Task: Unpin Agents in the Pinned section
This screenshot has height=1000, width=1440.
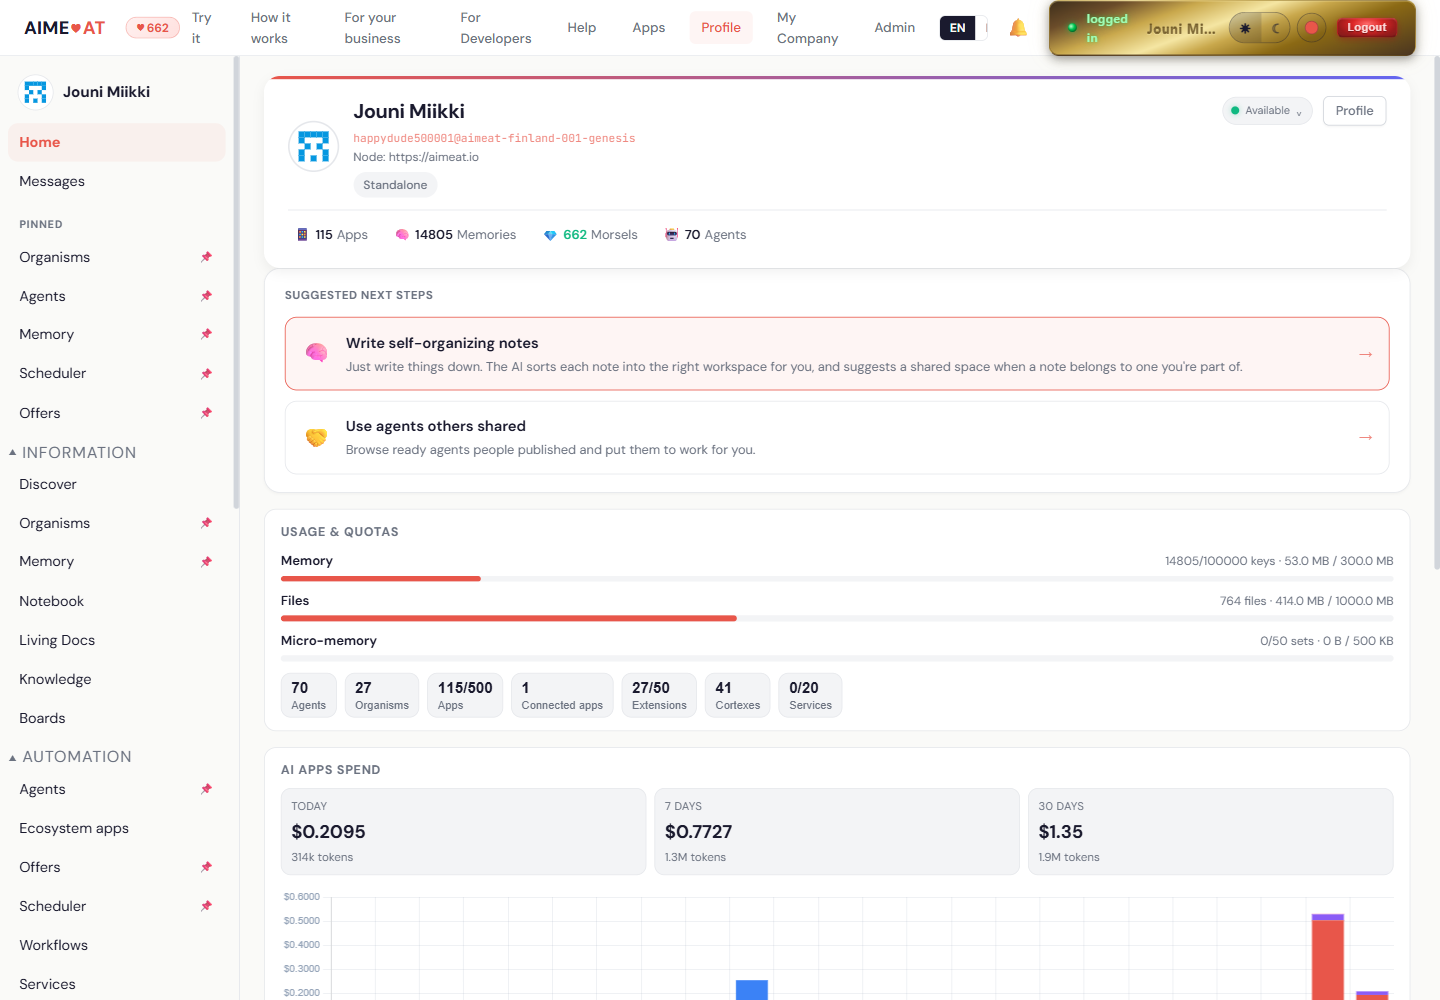Action: click(206, 296)
